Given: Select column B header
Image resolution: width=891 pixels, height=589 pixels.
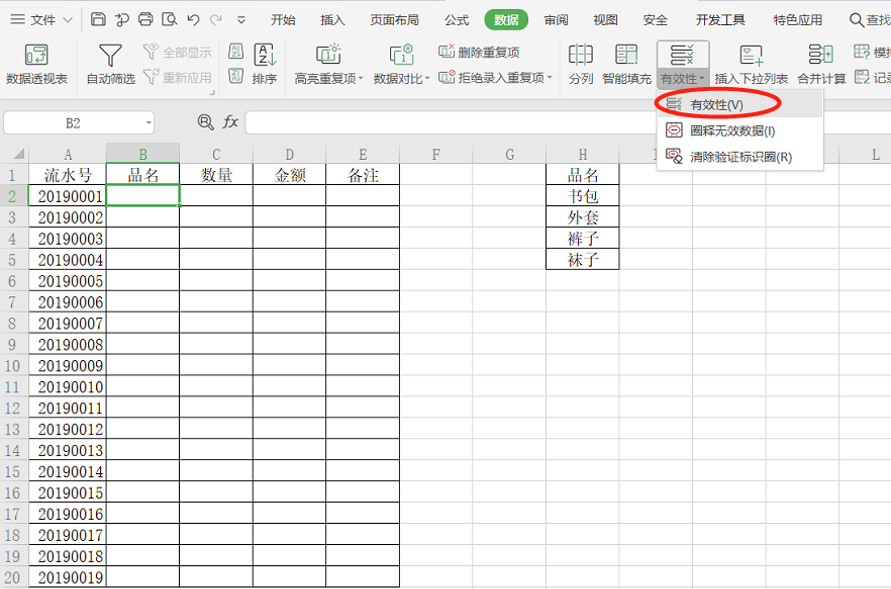Looking at the screenshot, I should click(x=143, y=154).
